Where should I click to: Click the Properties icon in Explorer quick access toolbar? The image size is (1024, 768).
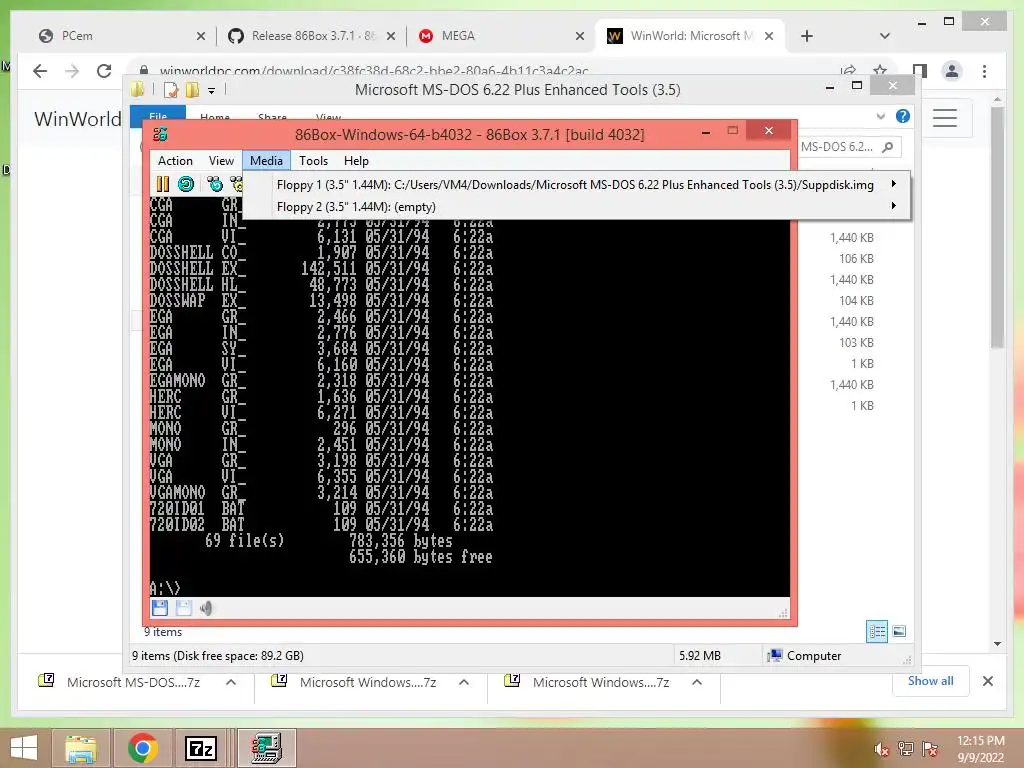tap(171, 90)
